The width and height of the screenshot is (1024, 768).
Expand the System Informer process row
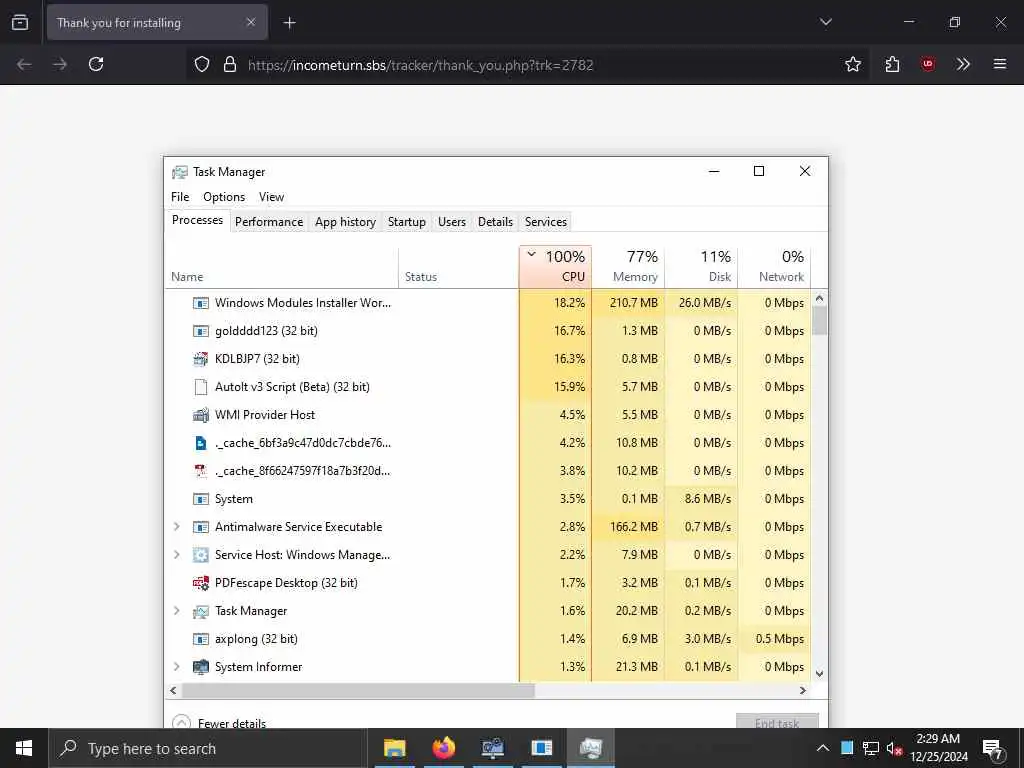point(176,667)
